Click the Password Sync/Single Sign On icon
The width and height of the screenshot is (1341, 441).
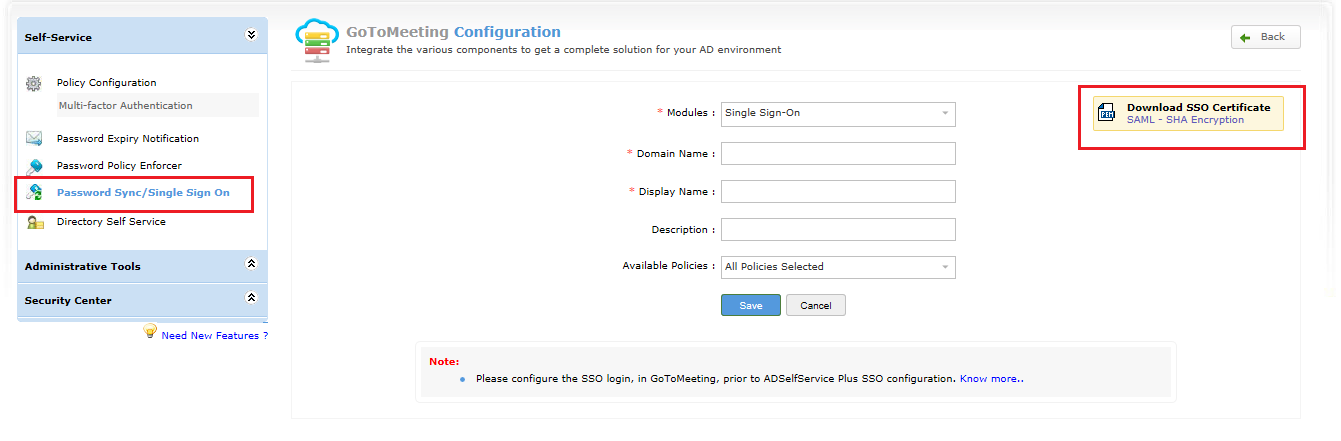click(34, 192)
